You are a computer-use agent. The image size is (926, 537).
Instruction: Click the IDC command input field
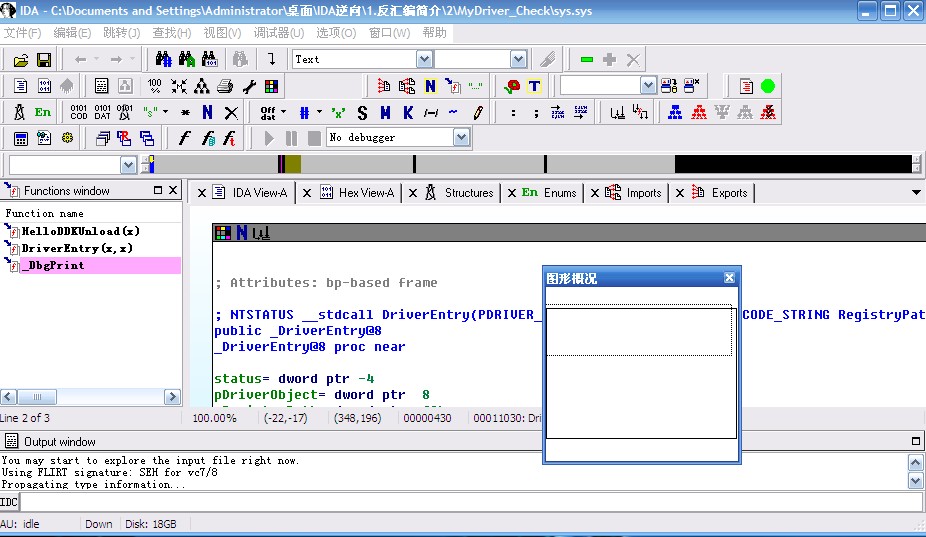pyautogui.click(x=470, y=502)
